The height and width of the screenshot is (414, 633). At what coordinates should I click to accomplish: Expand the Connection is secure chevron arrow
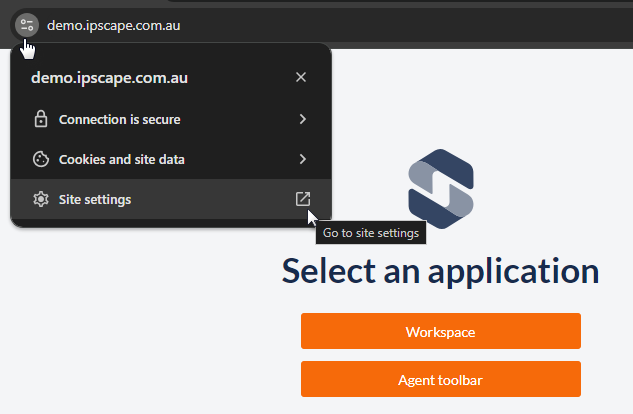point(302,120)
